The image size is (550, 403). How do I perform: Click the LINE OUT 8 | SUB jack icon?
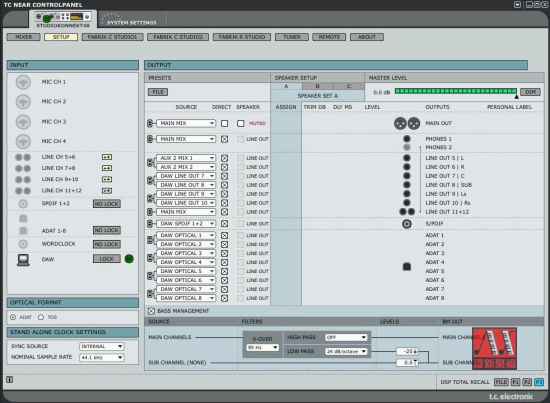click(407, 185)
